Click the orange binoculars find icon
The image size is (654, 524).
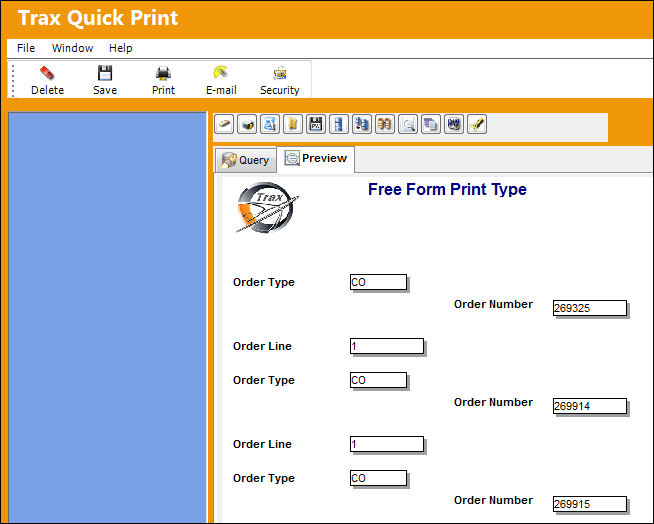[x=385, y=124]
